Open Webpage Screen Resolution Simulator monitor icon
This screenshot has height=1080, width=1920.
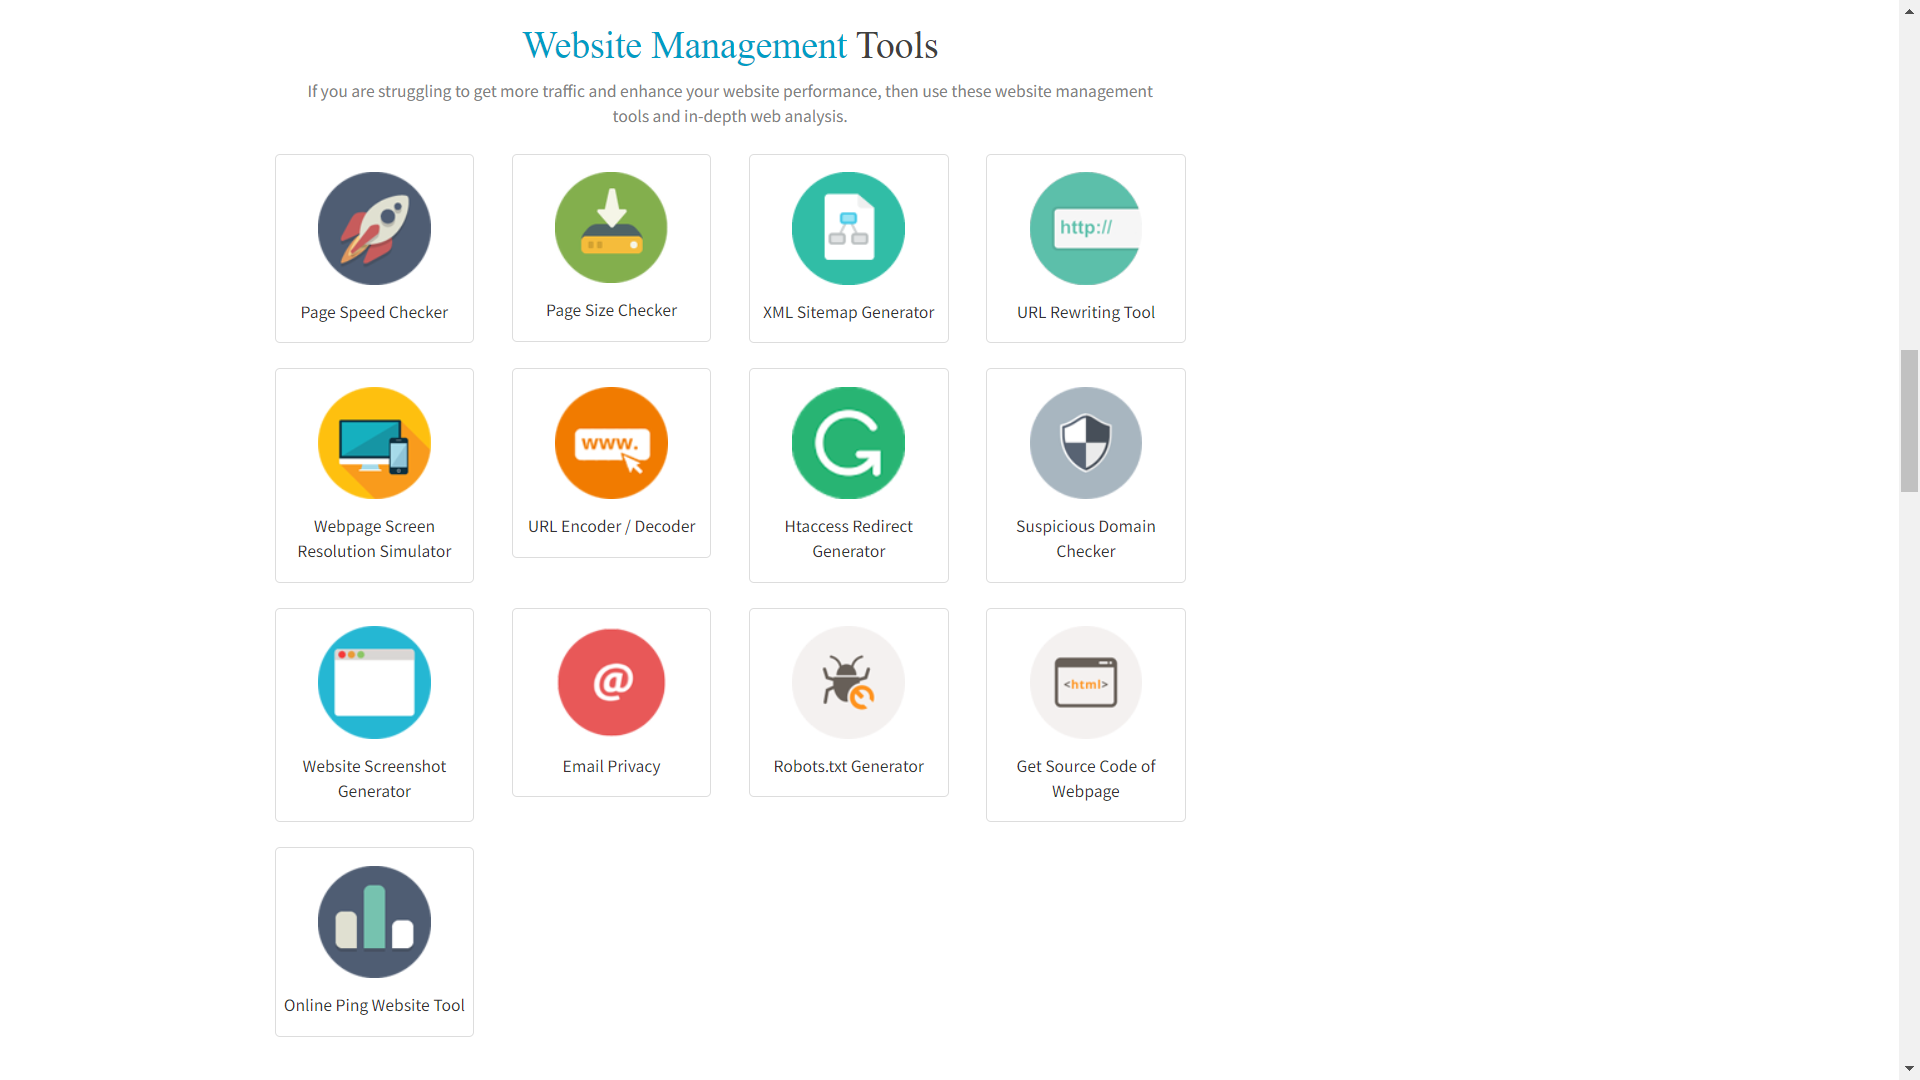374,443
